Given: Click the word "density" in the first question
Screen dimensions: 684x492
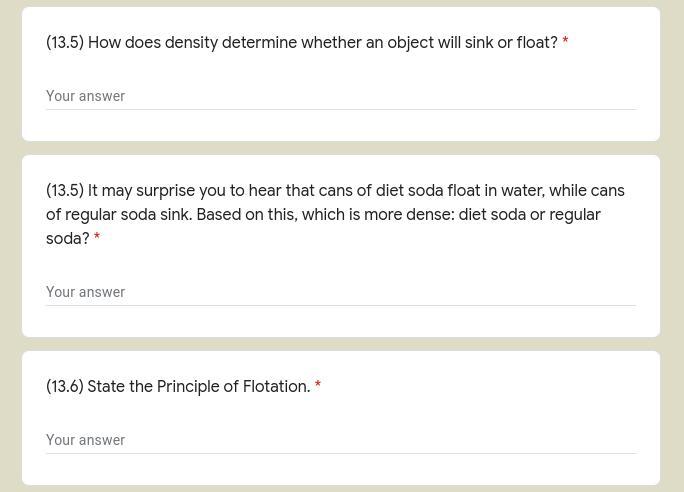Looking at the screenshot, I should click(x=191, y=43).
